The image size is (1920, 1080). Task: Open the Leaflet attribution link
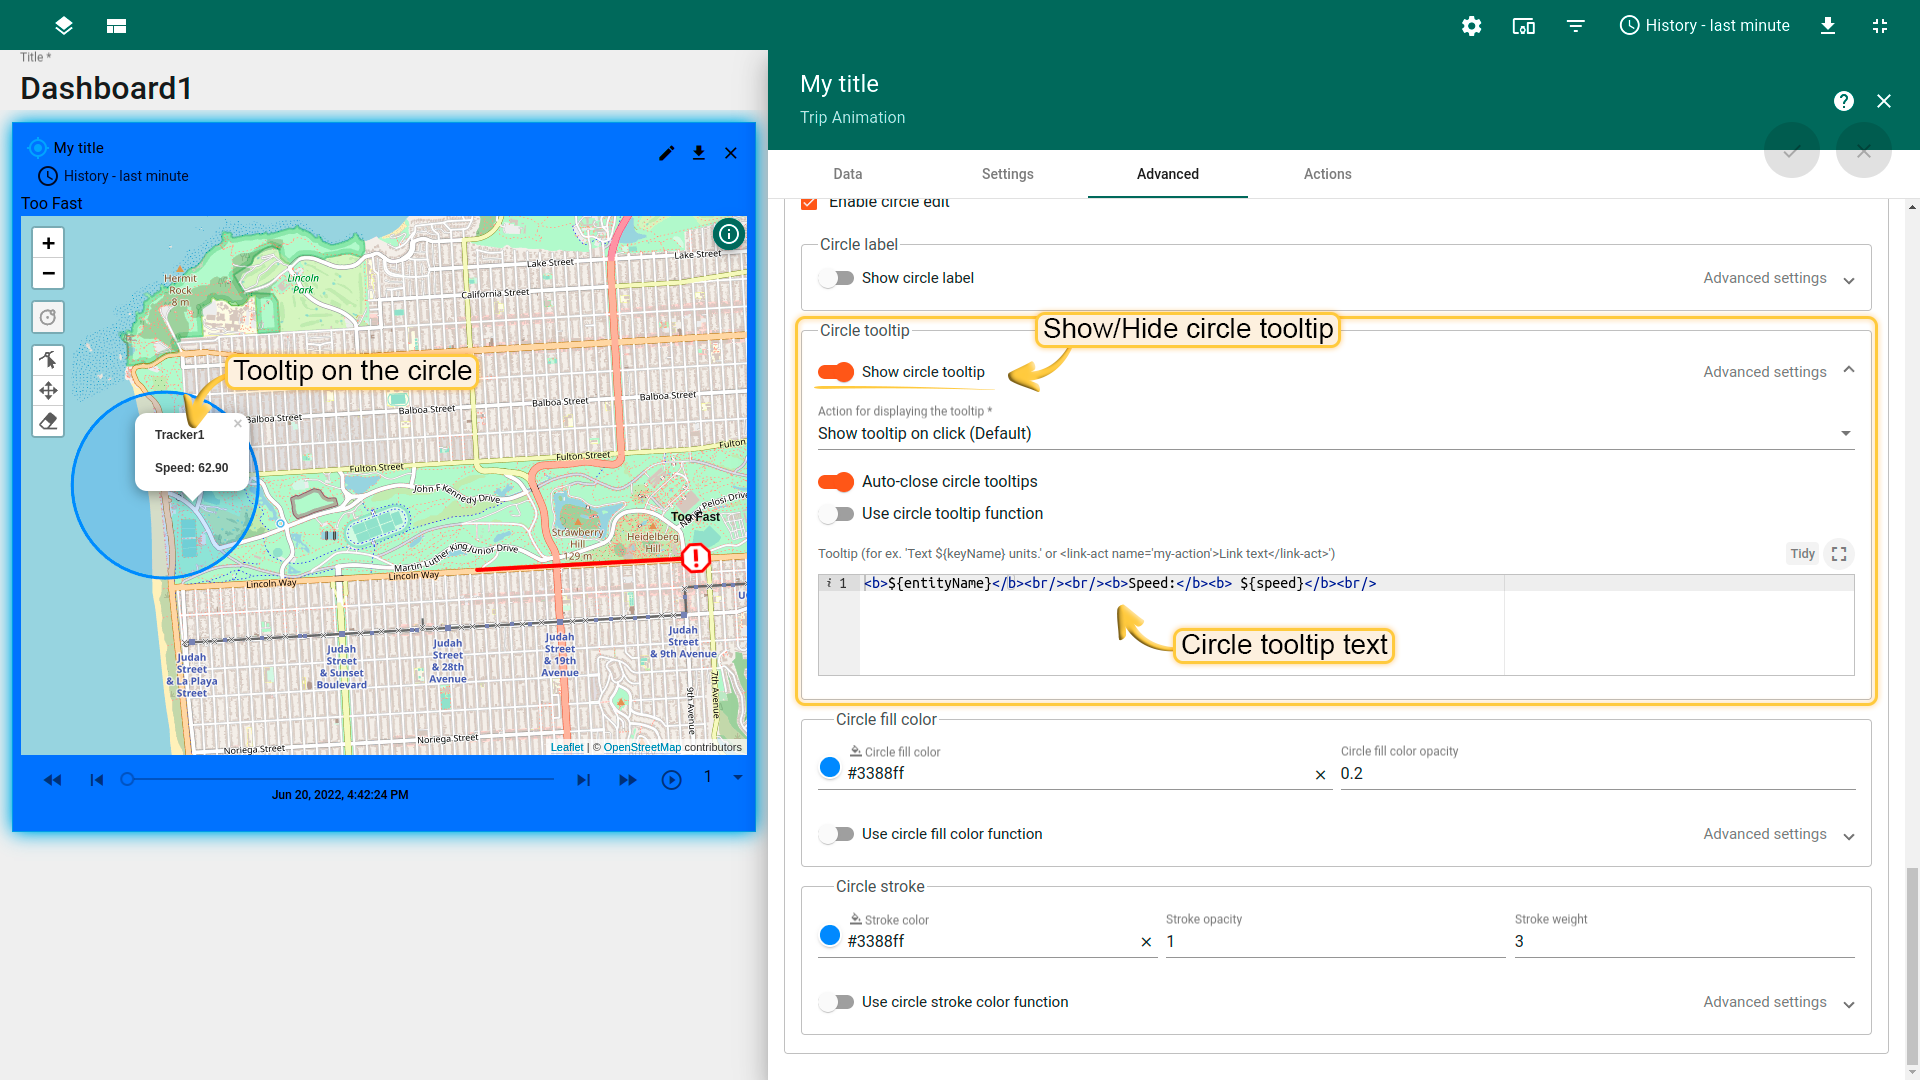pyautogui.click(x=567, y=747)
